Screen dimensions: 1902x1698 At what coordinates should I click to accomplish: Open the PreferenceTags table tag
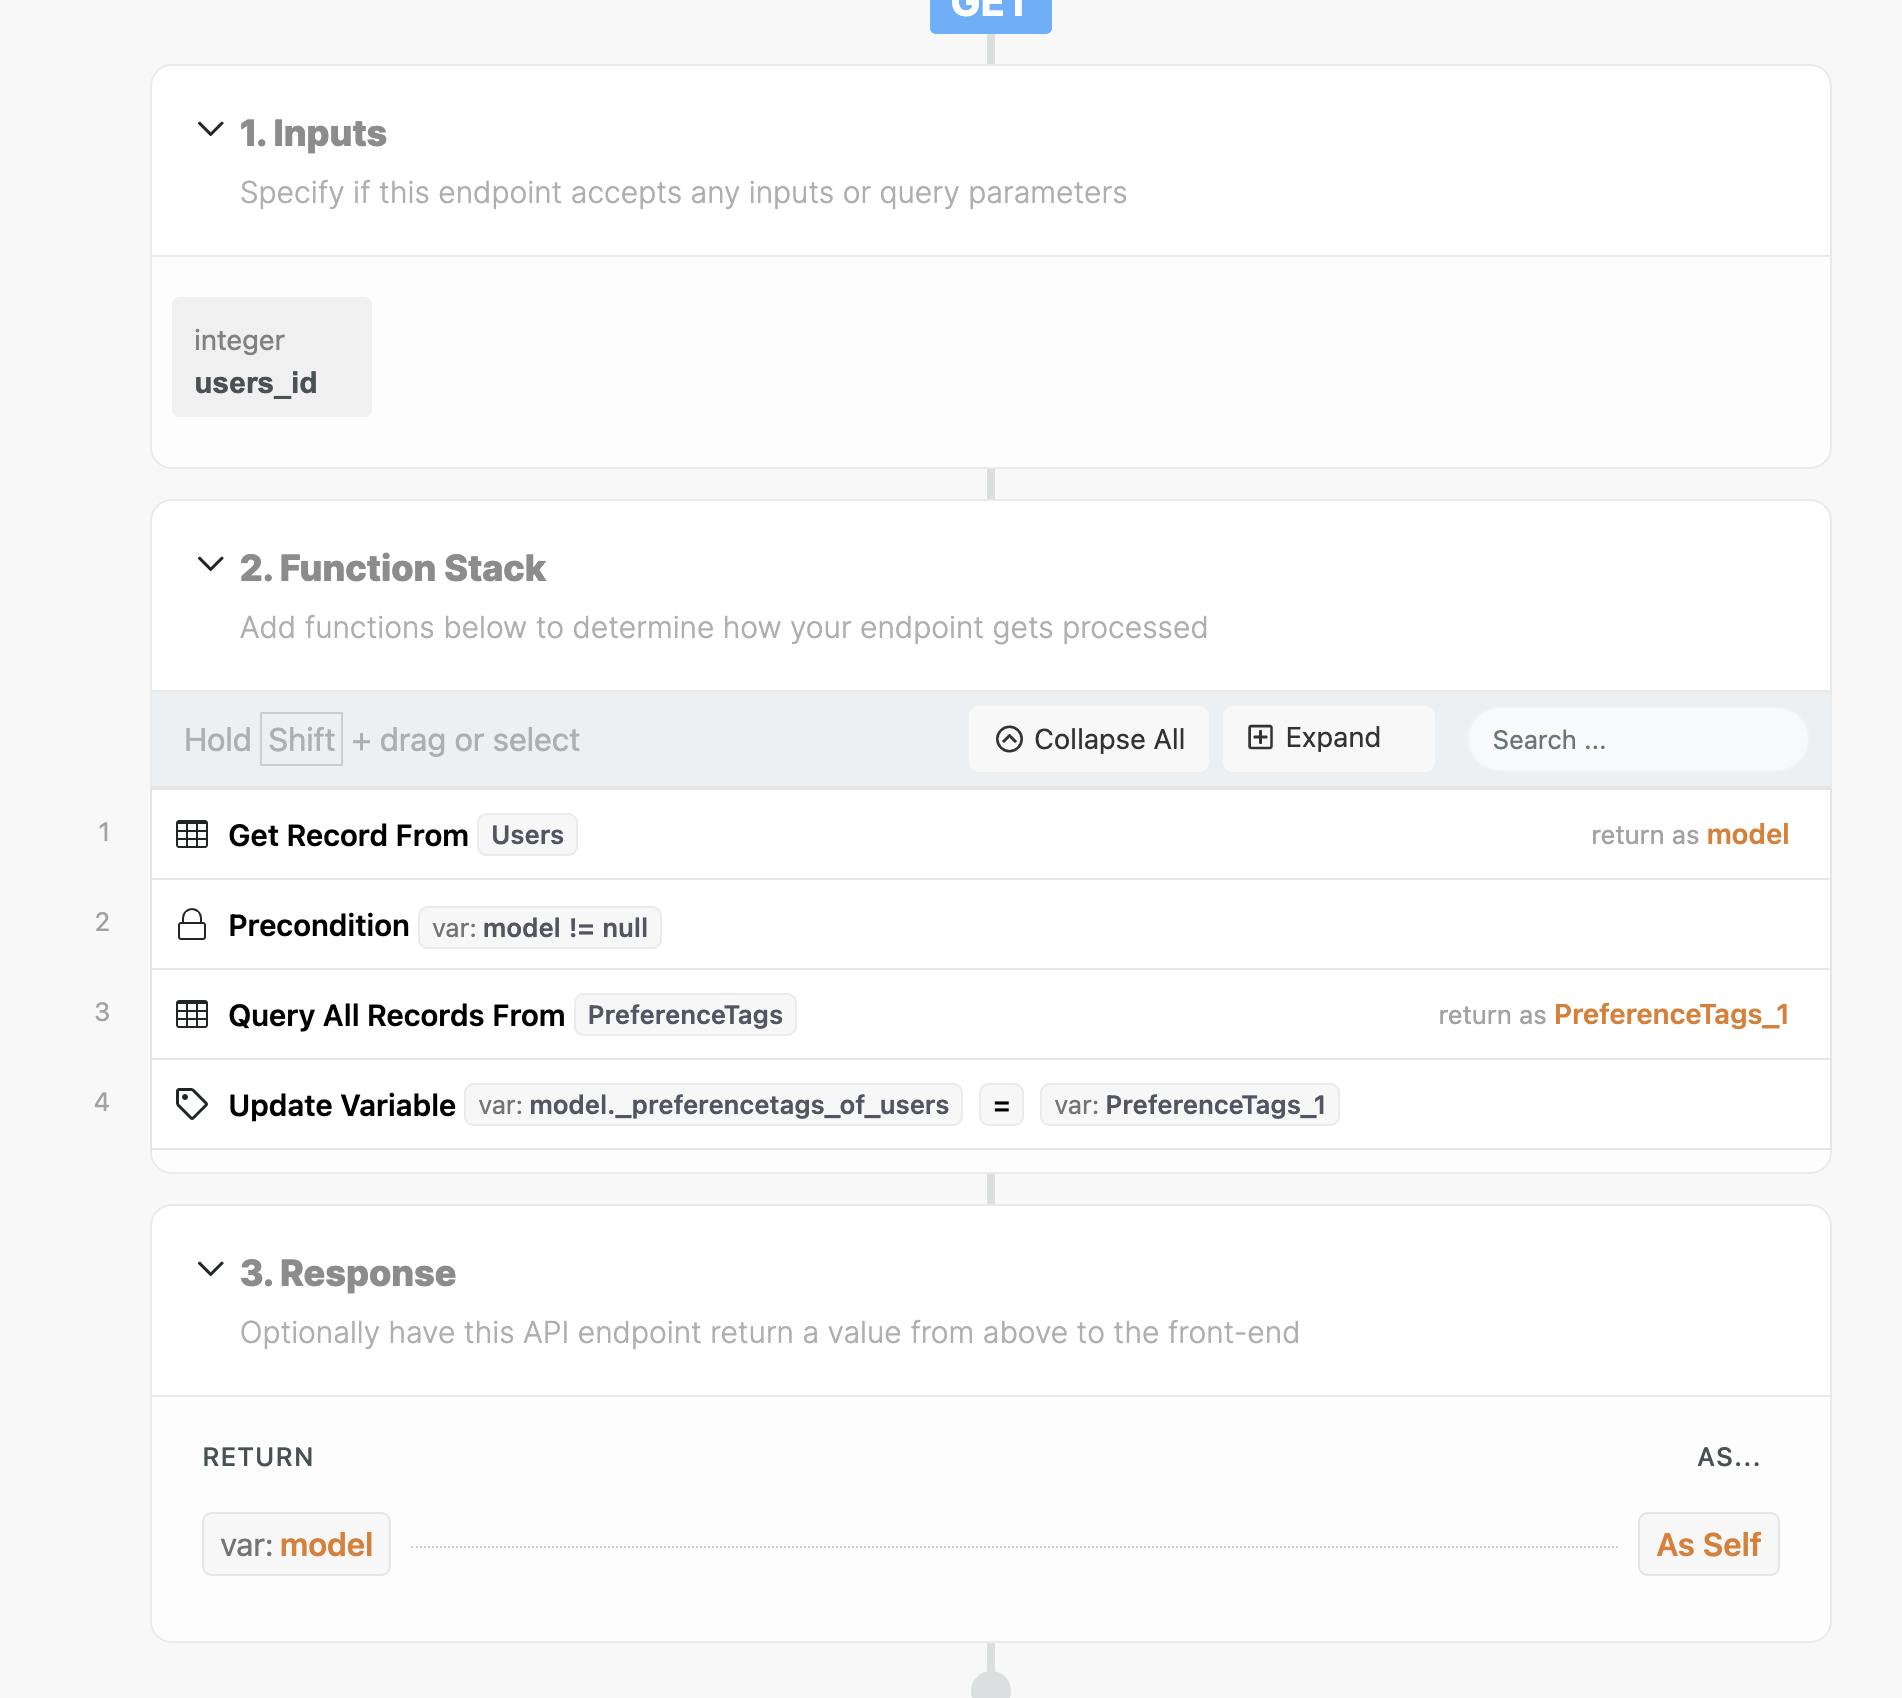pyautogui.click(x=685, y=1015)
